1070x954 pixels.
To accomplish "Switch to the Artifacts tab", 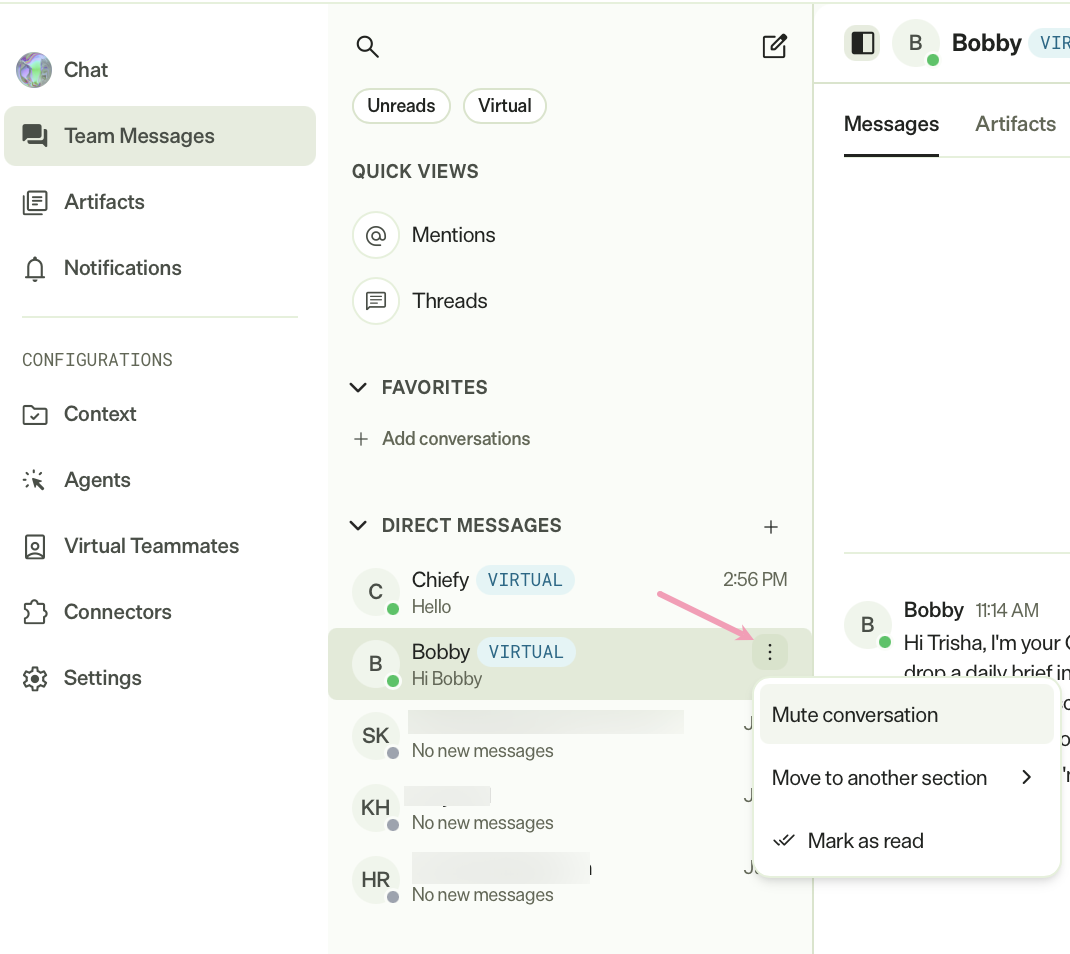I will point(1015,124).
